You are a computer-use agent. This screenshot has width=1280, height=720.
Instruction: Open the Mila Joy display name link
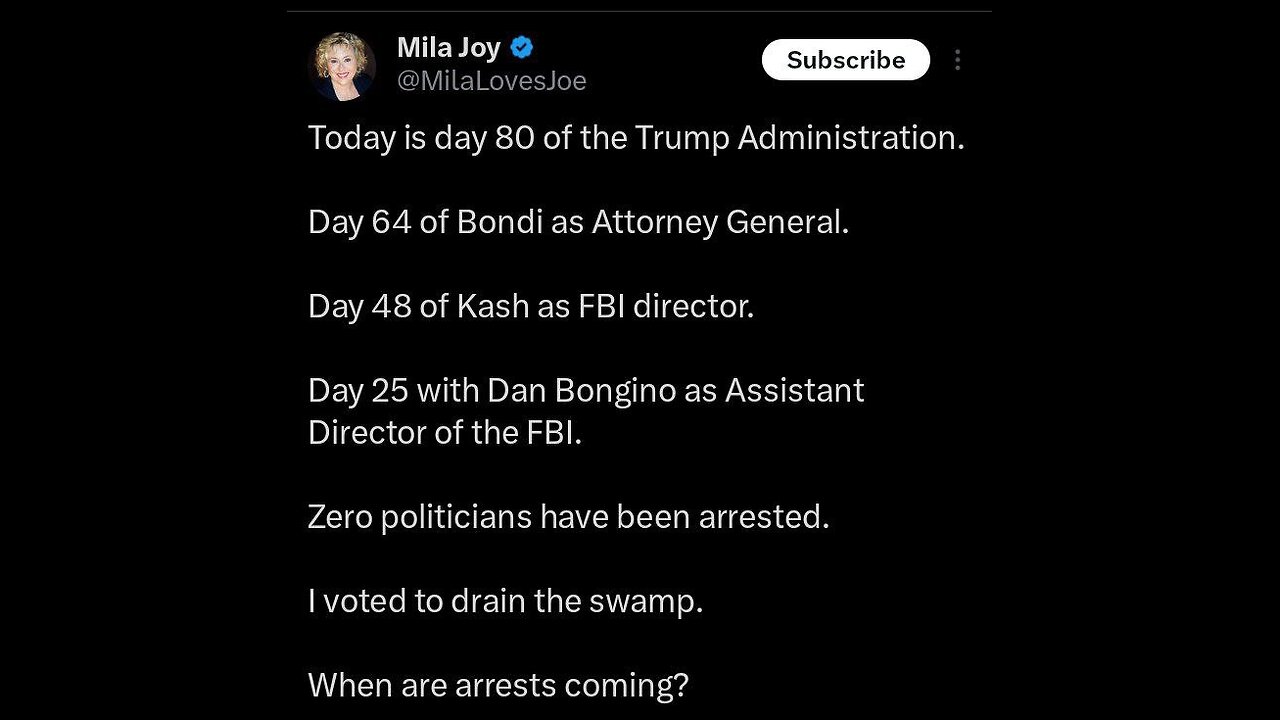(448, 47)
